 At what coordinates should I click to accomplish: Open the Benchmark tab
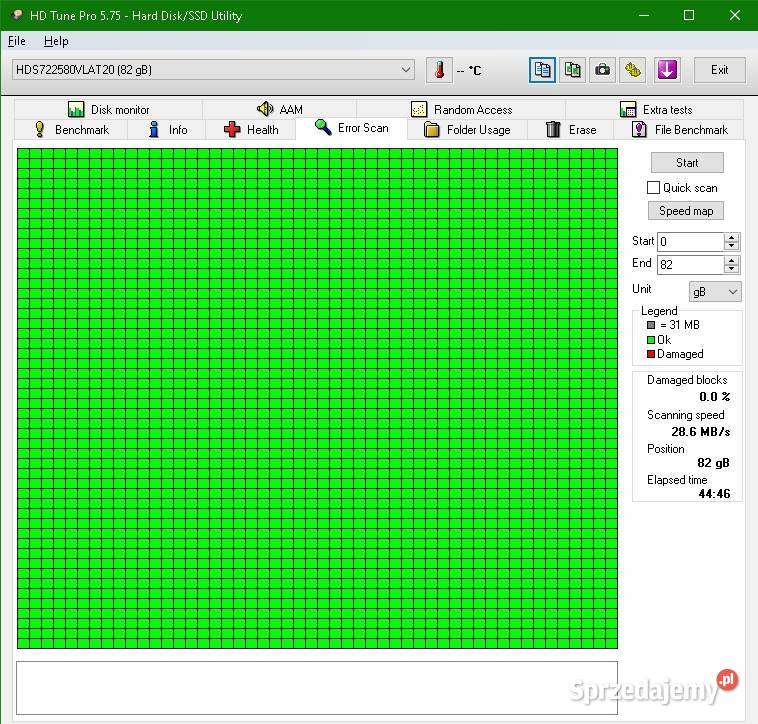pos(70,130)
